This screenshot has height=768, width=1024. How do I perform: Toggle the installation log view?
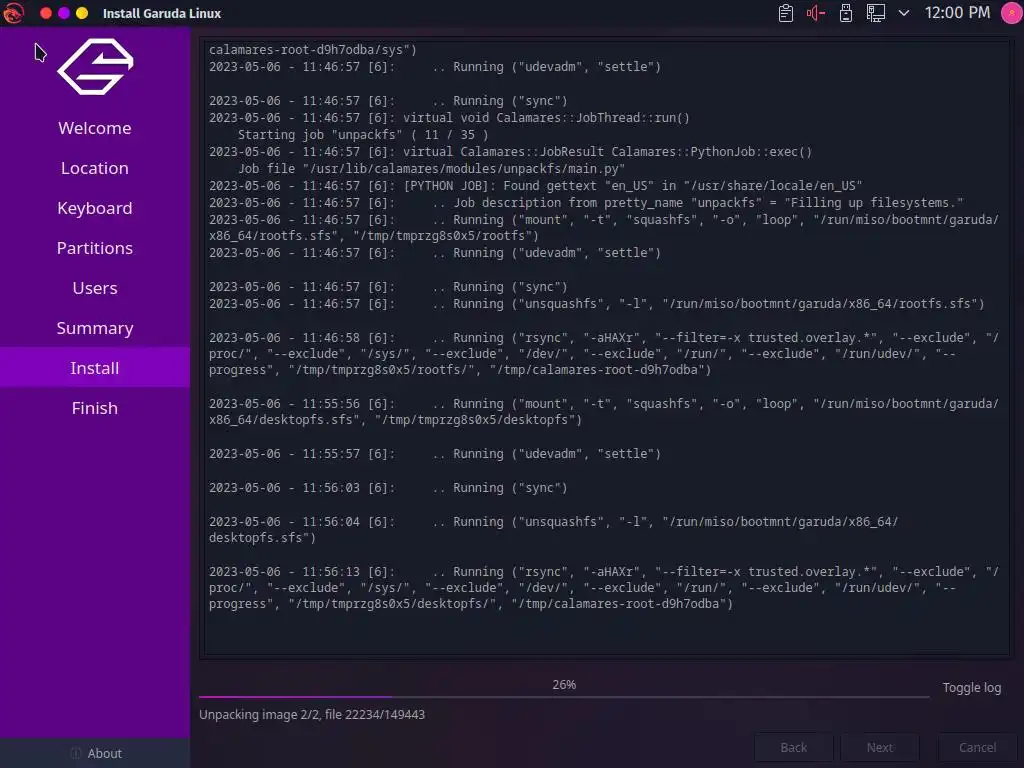(972, 688)
